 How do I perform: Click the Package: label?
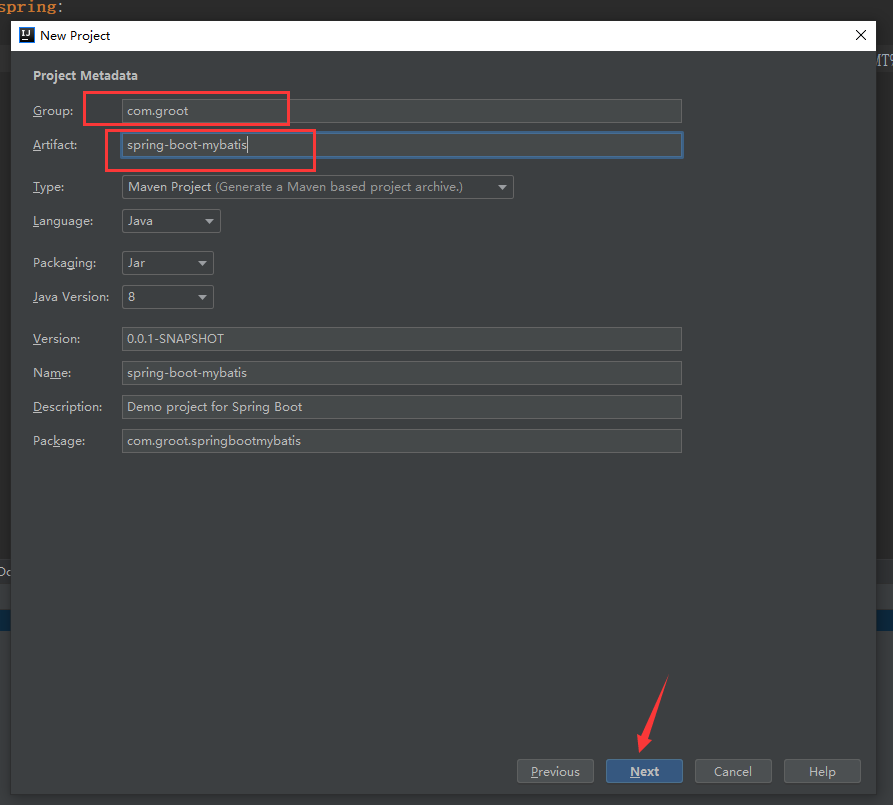coord(59,441)
